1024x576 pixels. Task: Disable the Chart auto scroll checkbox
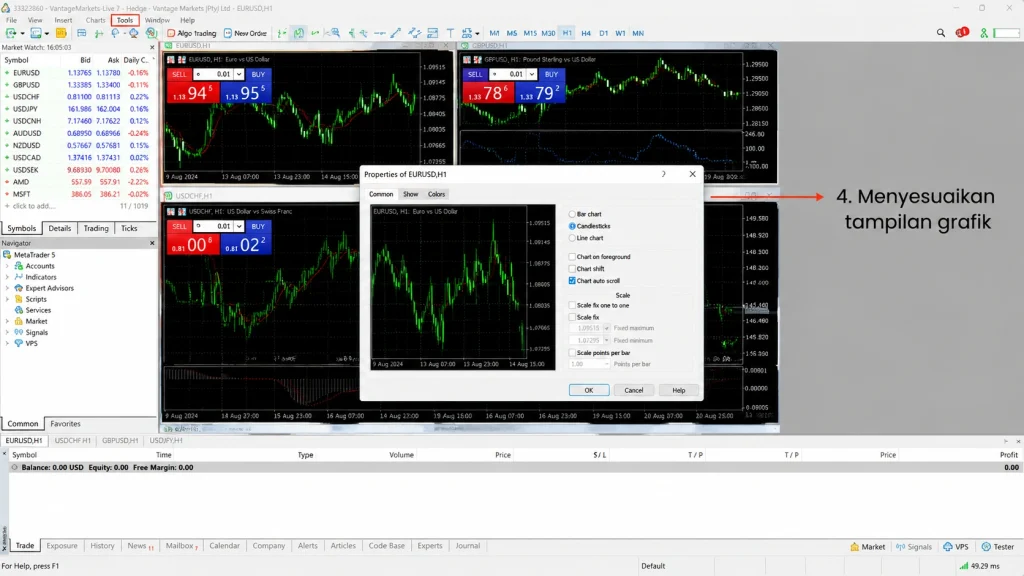coord(572,281)
